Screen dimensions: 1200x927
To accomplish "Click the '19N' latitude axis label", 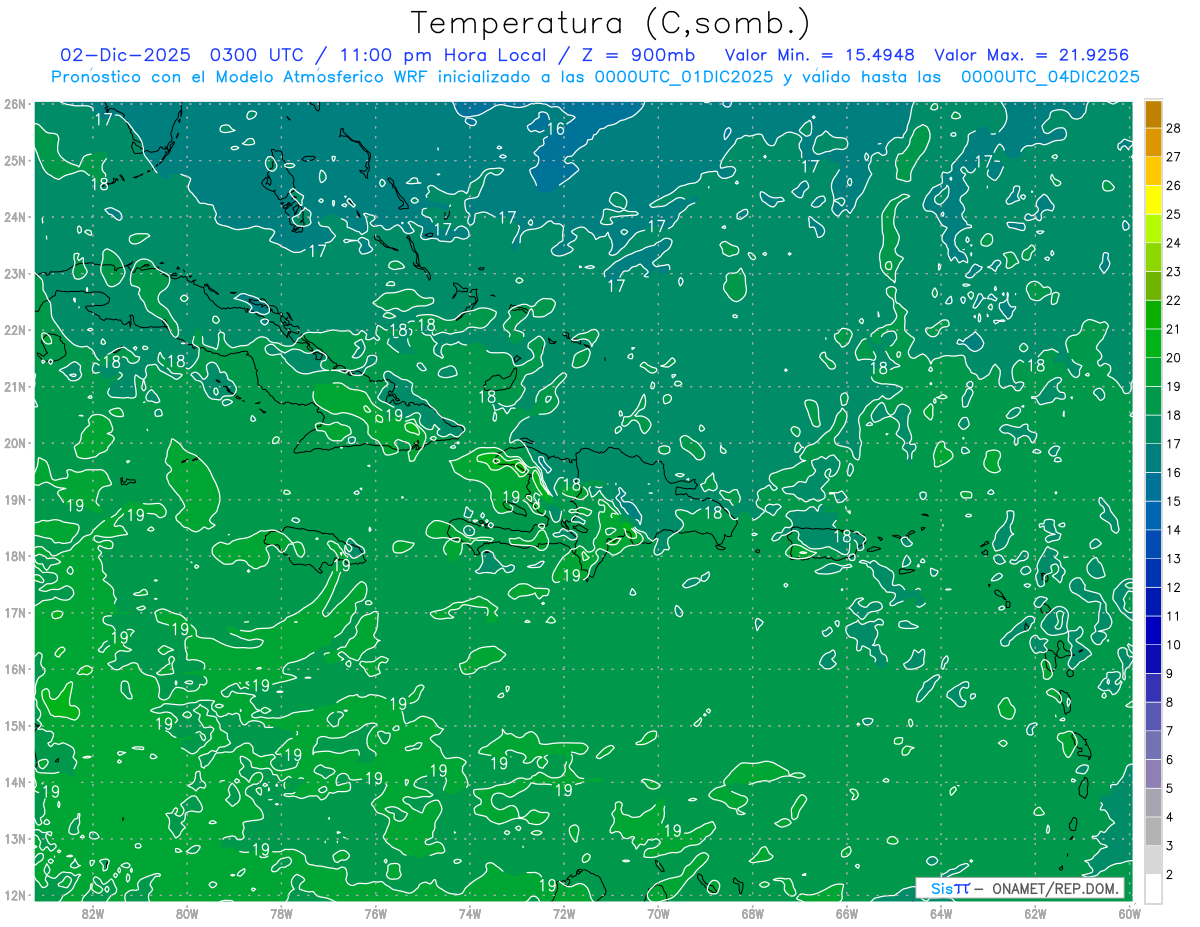I will (15, 499).
